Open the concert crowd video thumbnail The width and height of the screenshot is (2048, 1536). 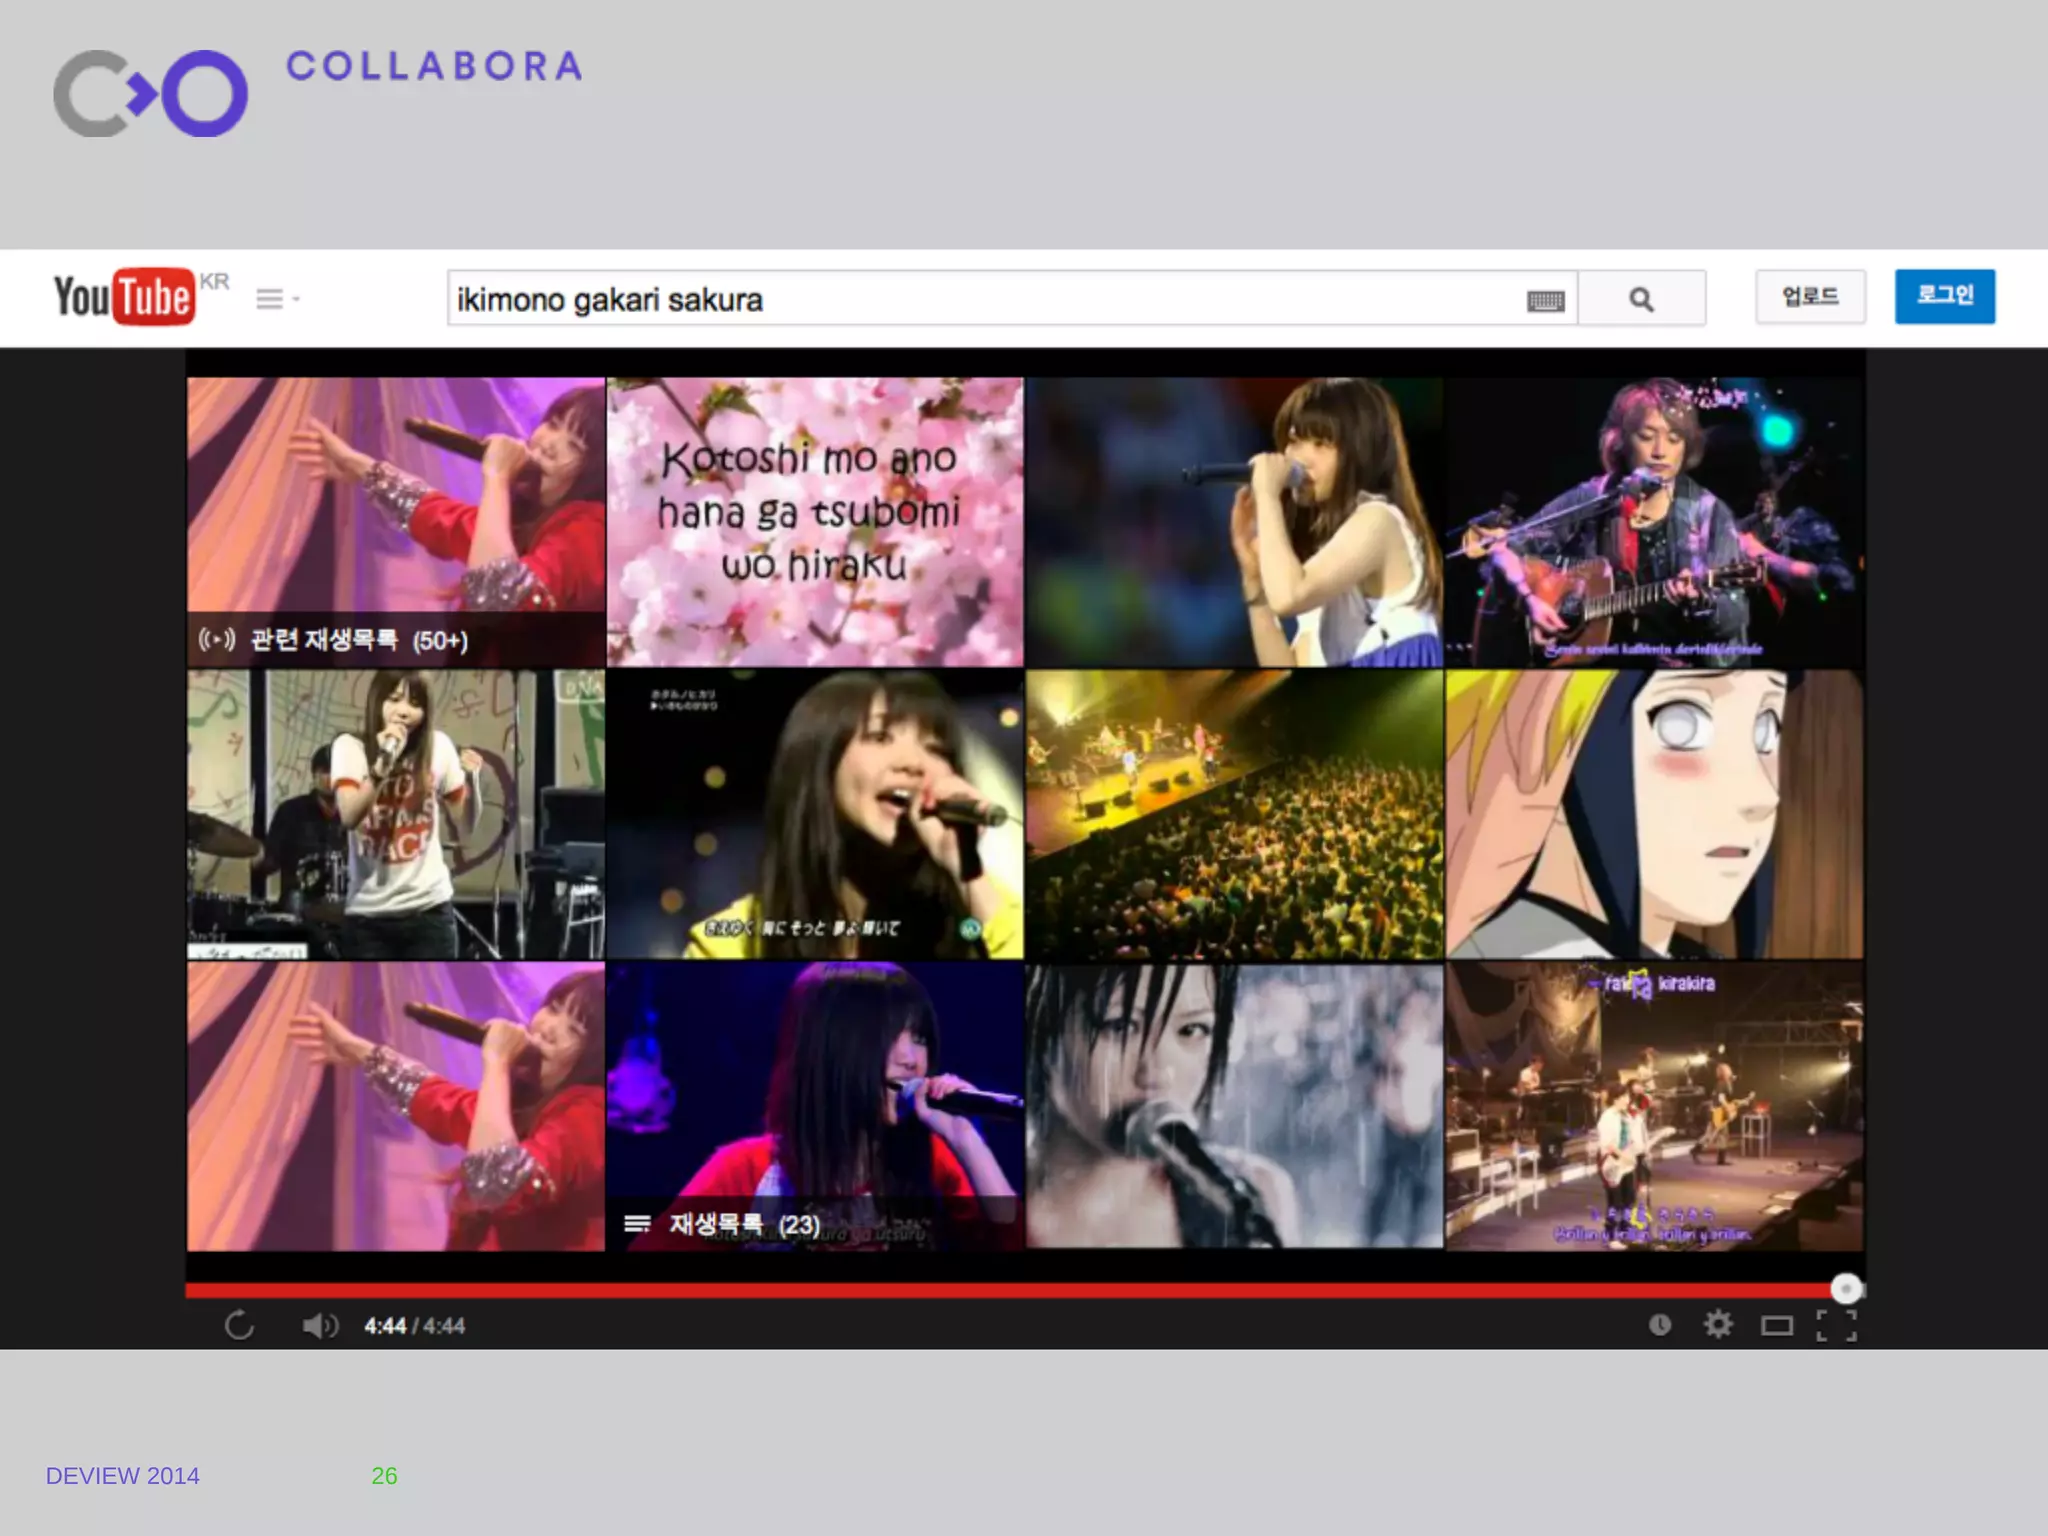tap(1234, 814)
